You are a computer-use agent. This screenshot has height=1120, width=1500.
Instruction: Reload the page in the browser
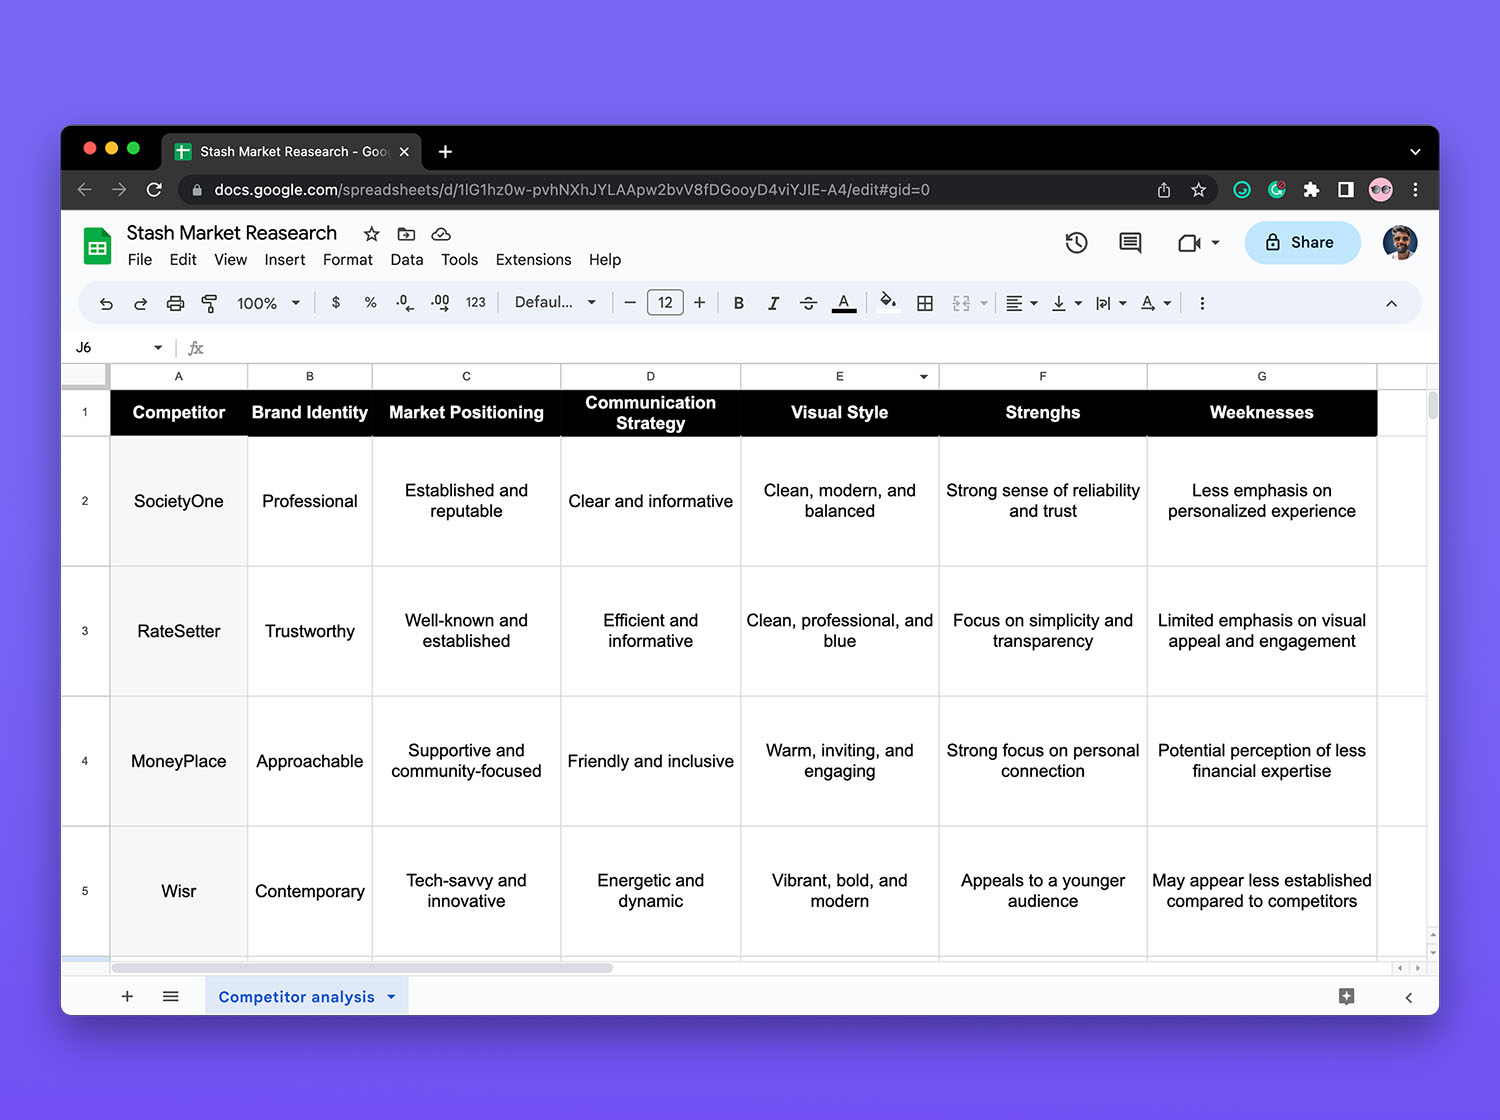pos(154,189)
